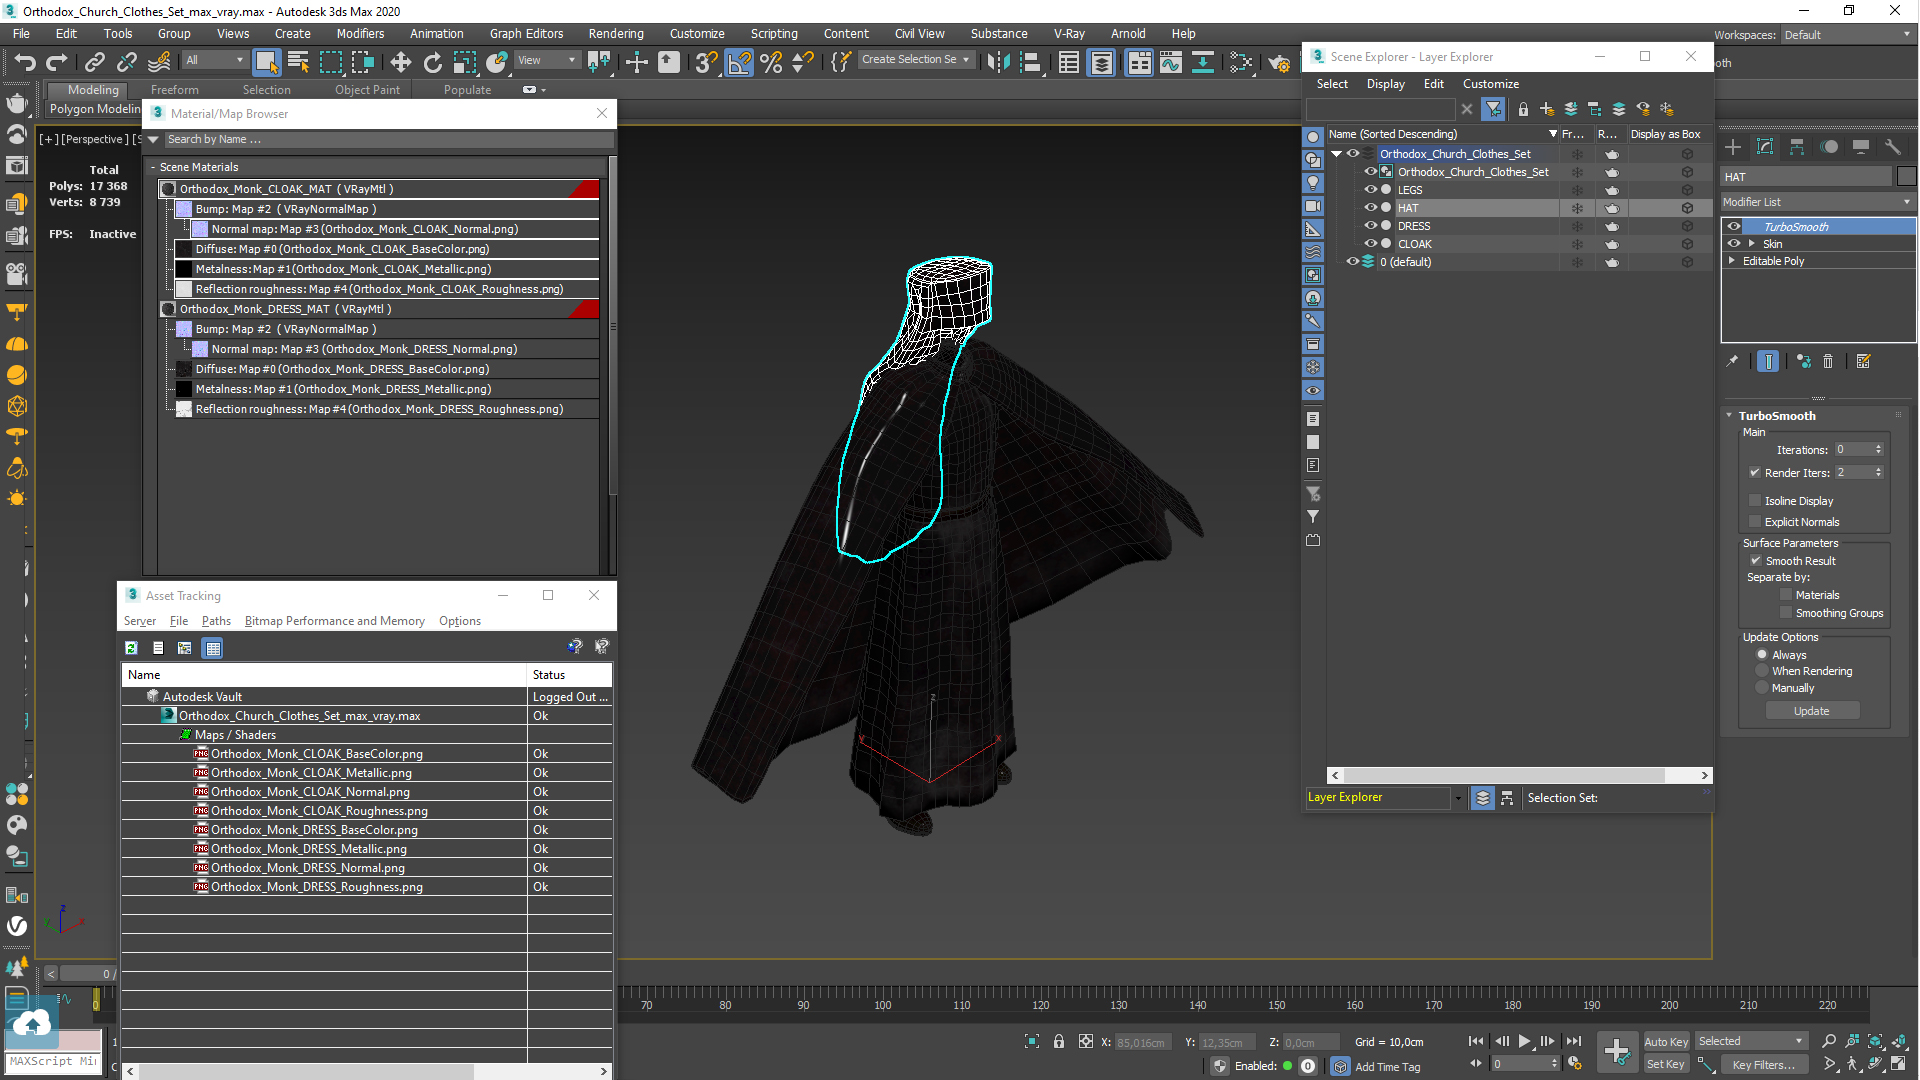The height and width of the screenshot is (1080, 1920).
Task: Remove modifier with the trash can icon
Action: tap(1828, 361)
